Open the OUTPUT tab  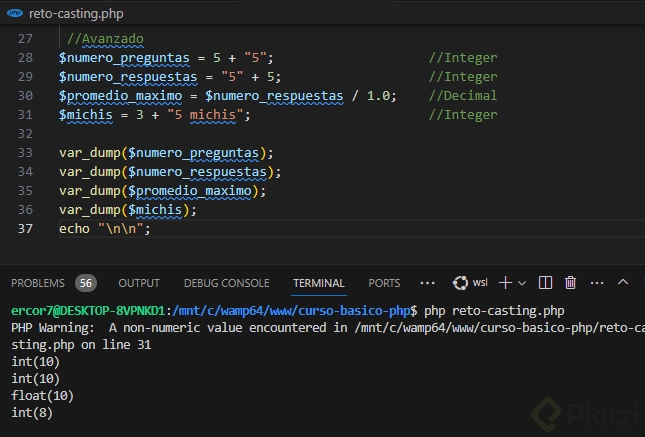139,283
